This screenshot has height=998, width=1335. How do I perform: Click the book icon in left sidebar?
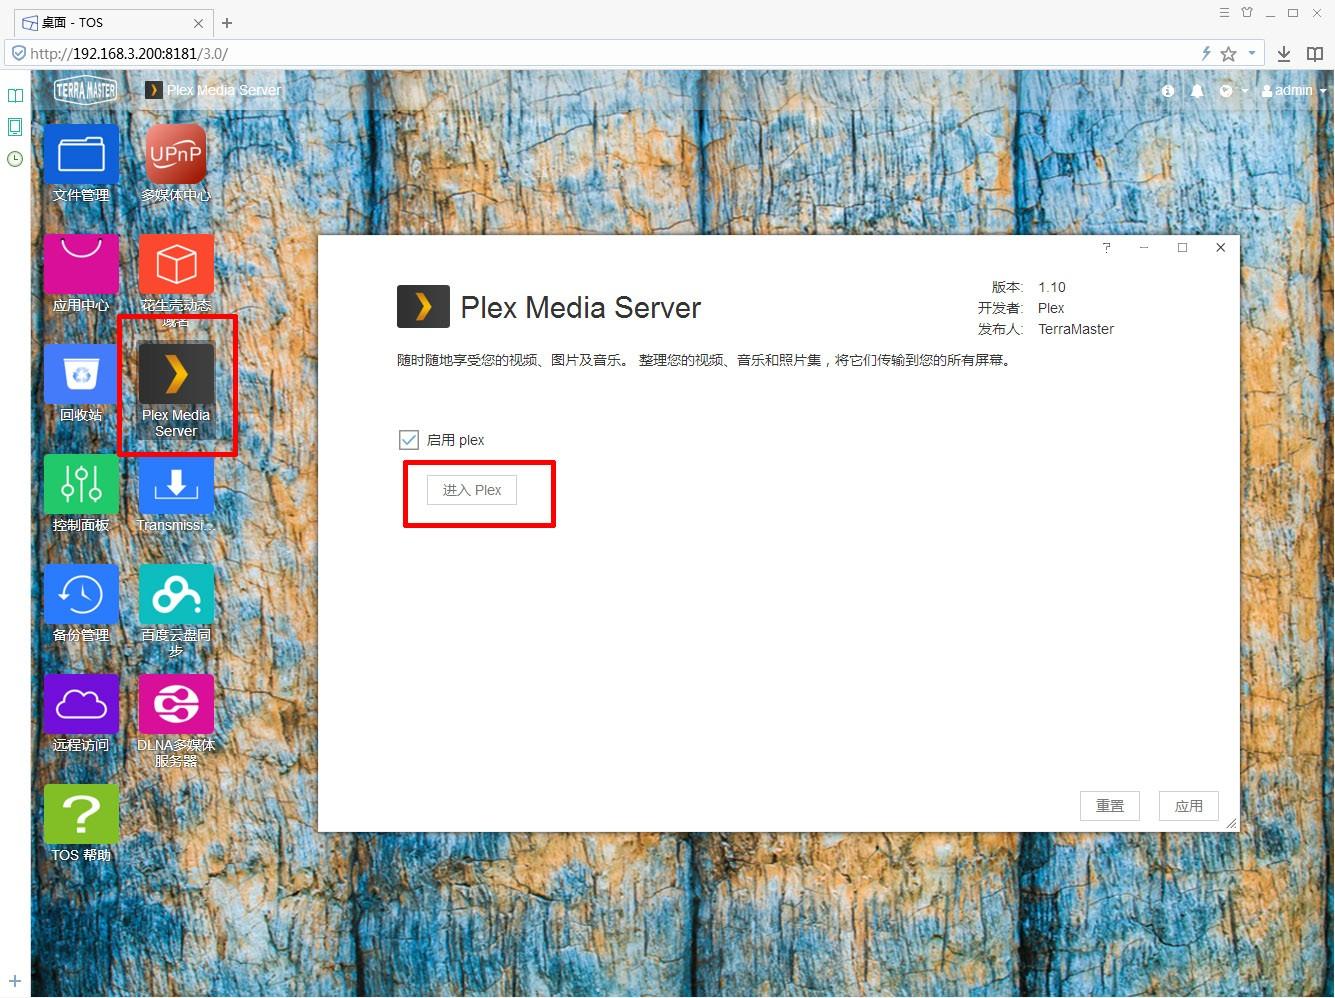15,96
